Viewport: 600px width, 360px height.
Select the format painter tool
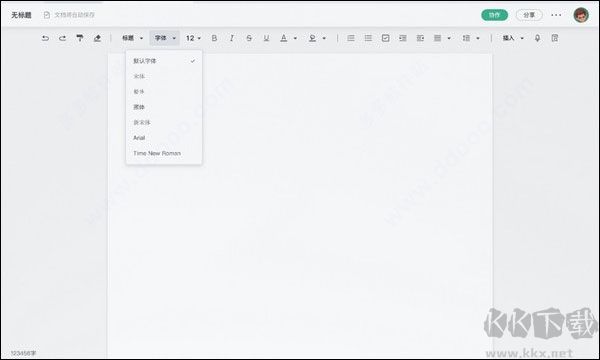point(80,38)
